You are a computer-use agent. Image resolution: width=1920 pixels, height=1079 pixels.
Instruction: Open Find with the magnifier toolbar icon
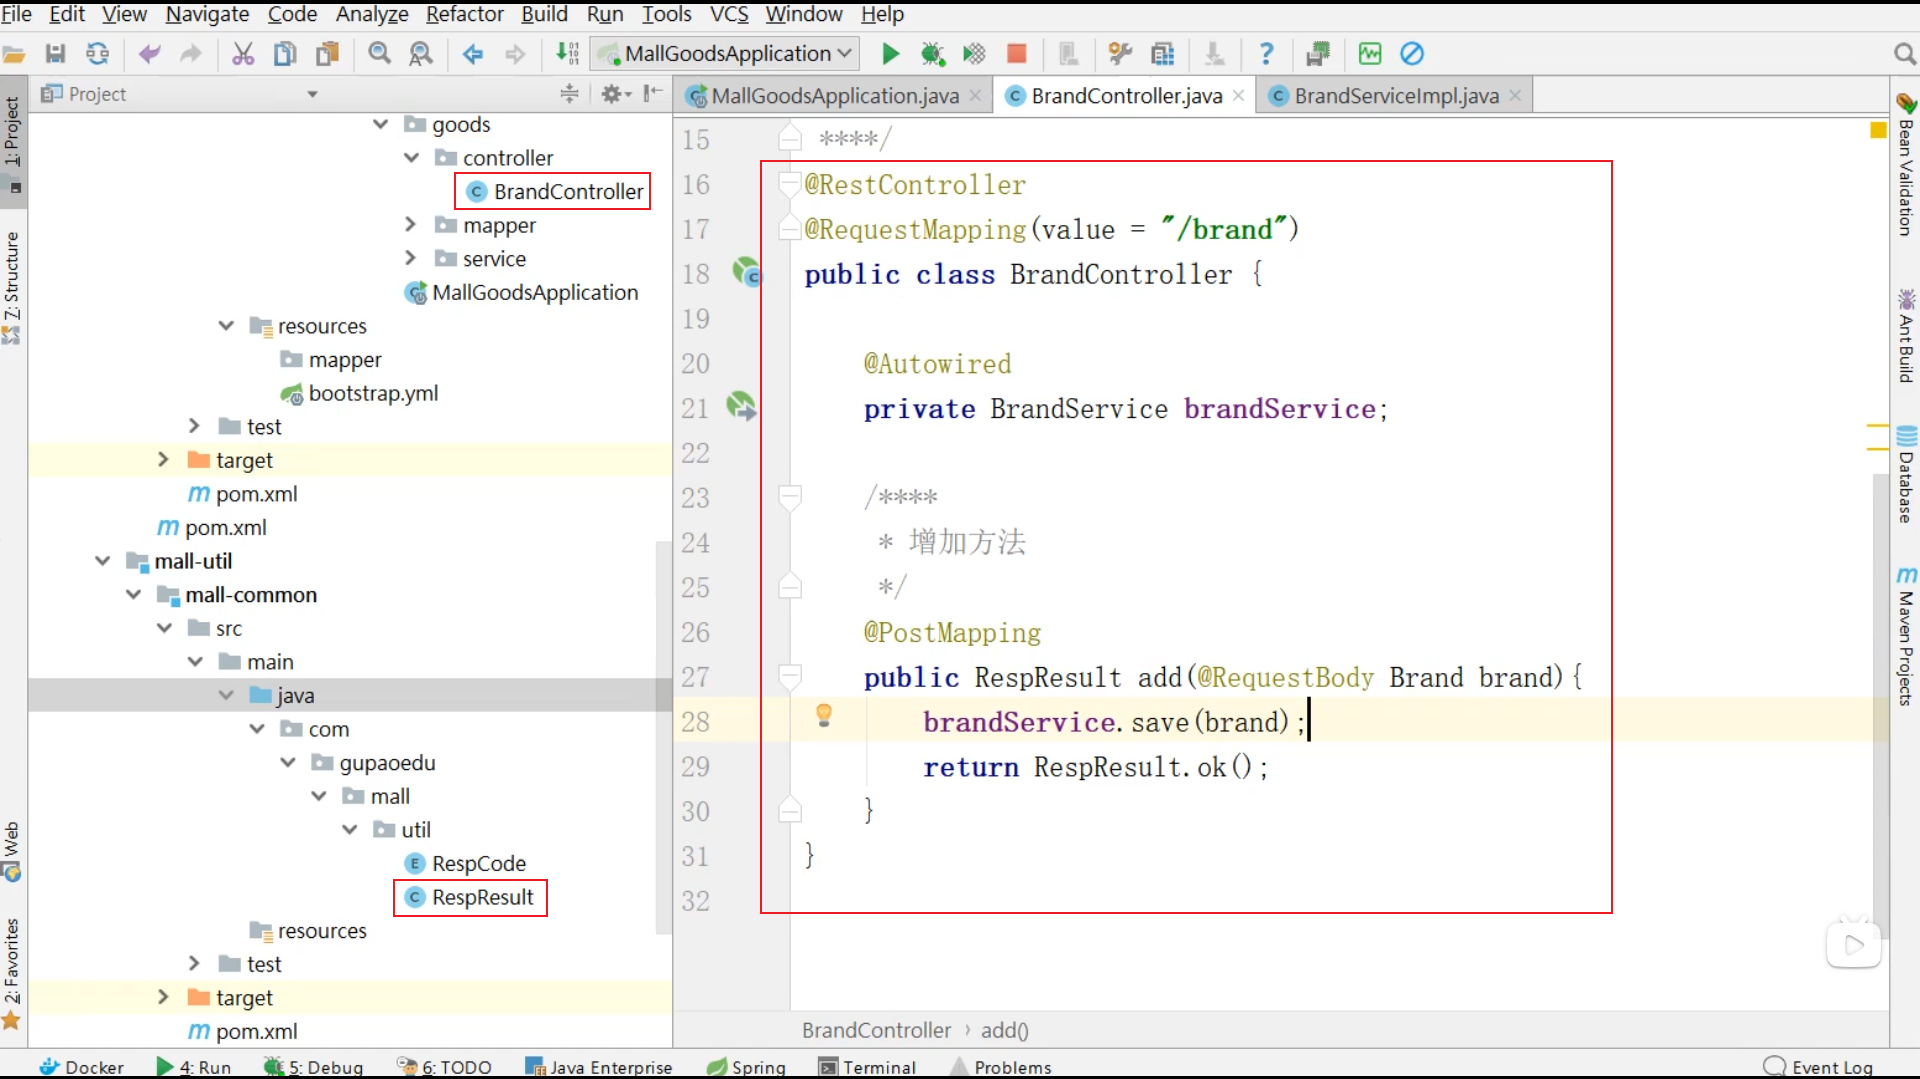[379, 54]
